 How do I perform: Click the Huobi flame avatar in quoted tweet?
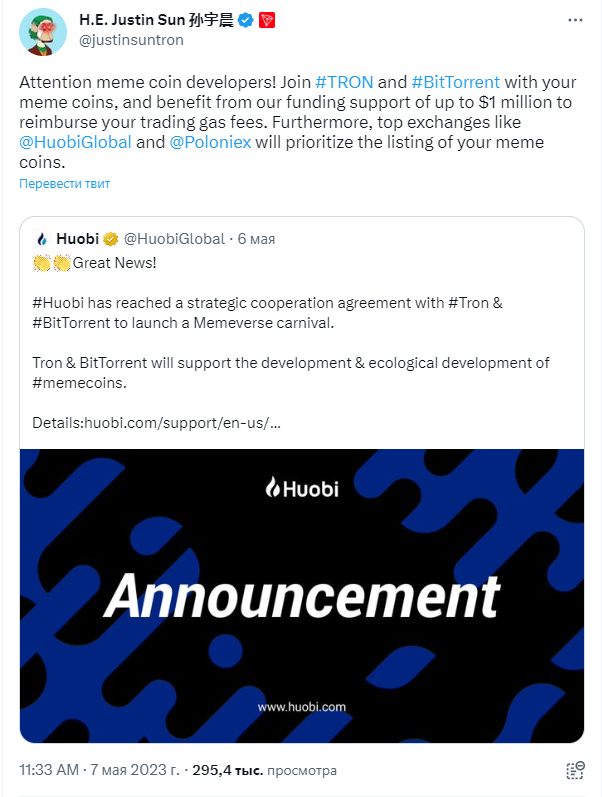coord(41,239)
